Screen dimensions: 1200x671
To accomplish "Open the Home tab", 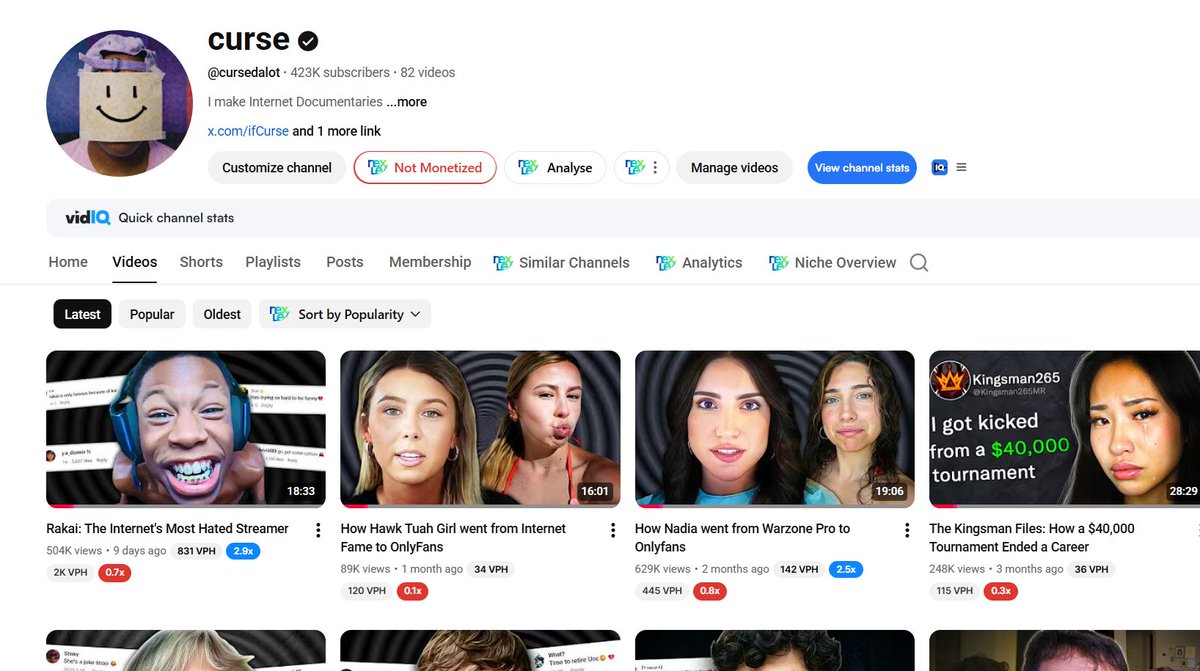I will (x=68, y=262).
